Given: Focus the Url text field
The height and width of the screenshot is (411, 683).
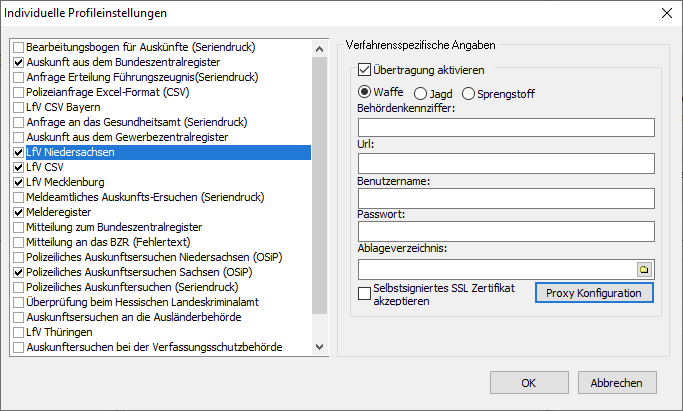Looking at the screenshot, I should point(505,162).
